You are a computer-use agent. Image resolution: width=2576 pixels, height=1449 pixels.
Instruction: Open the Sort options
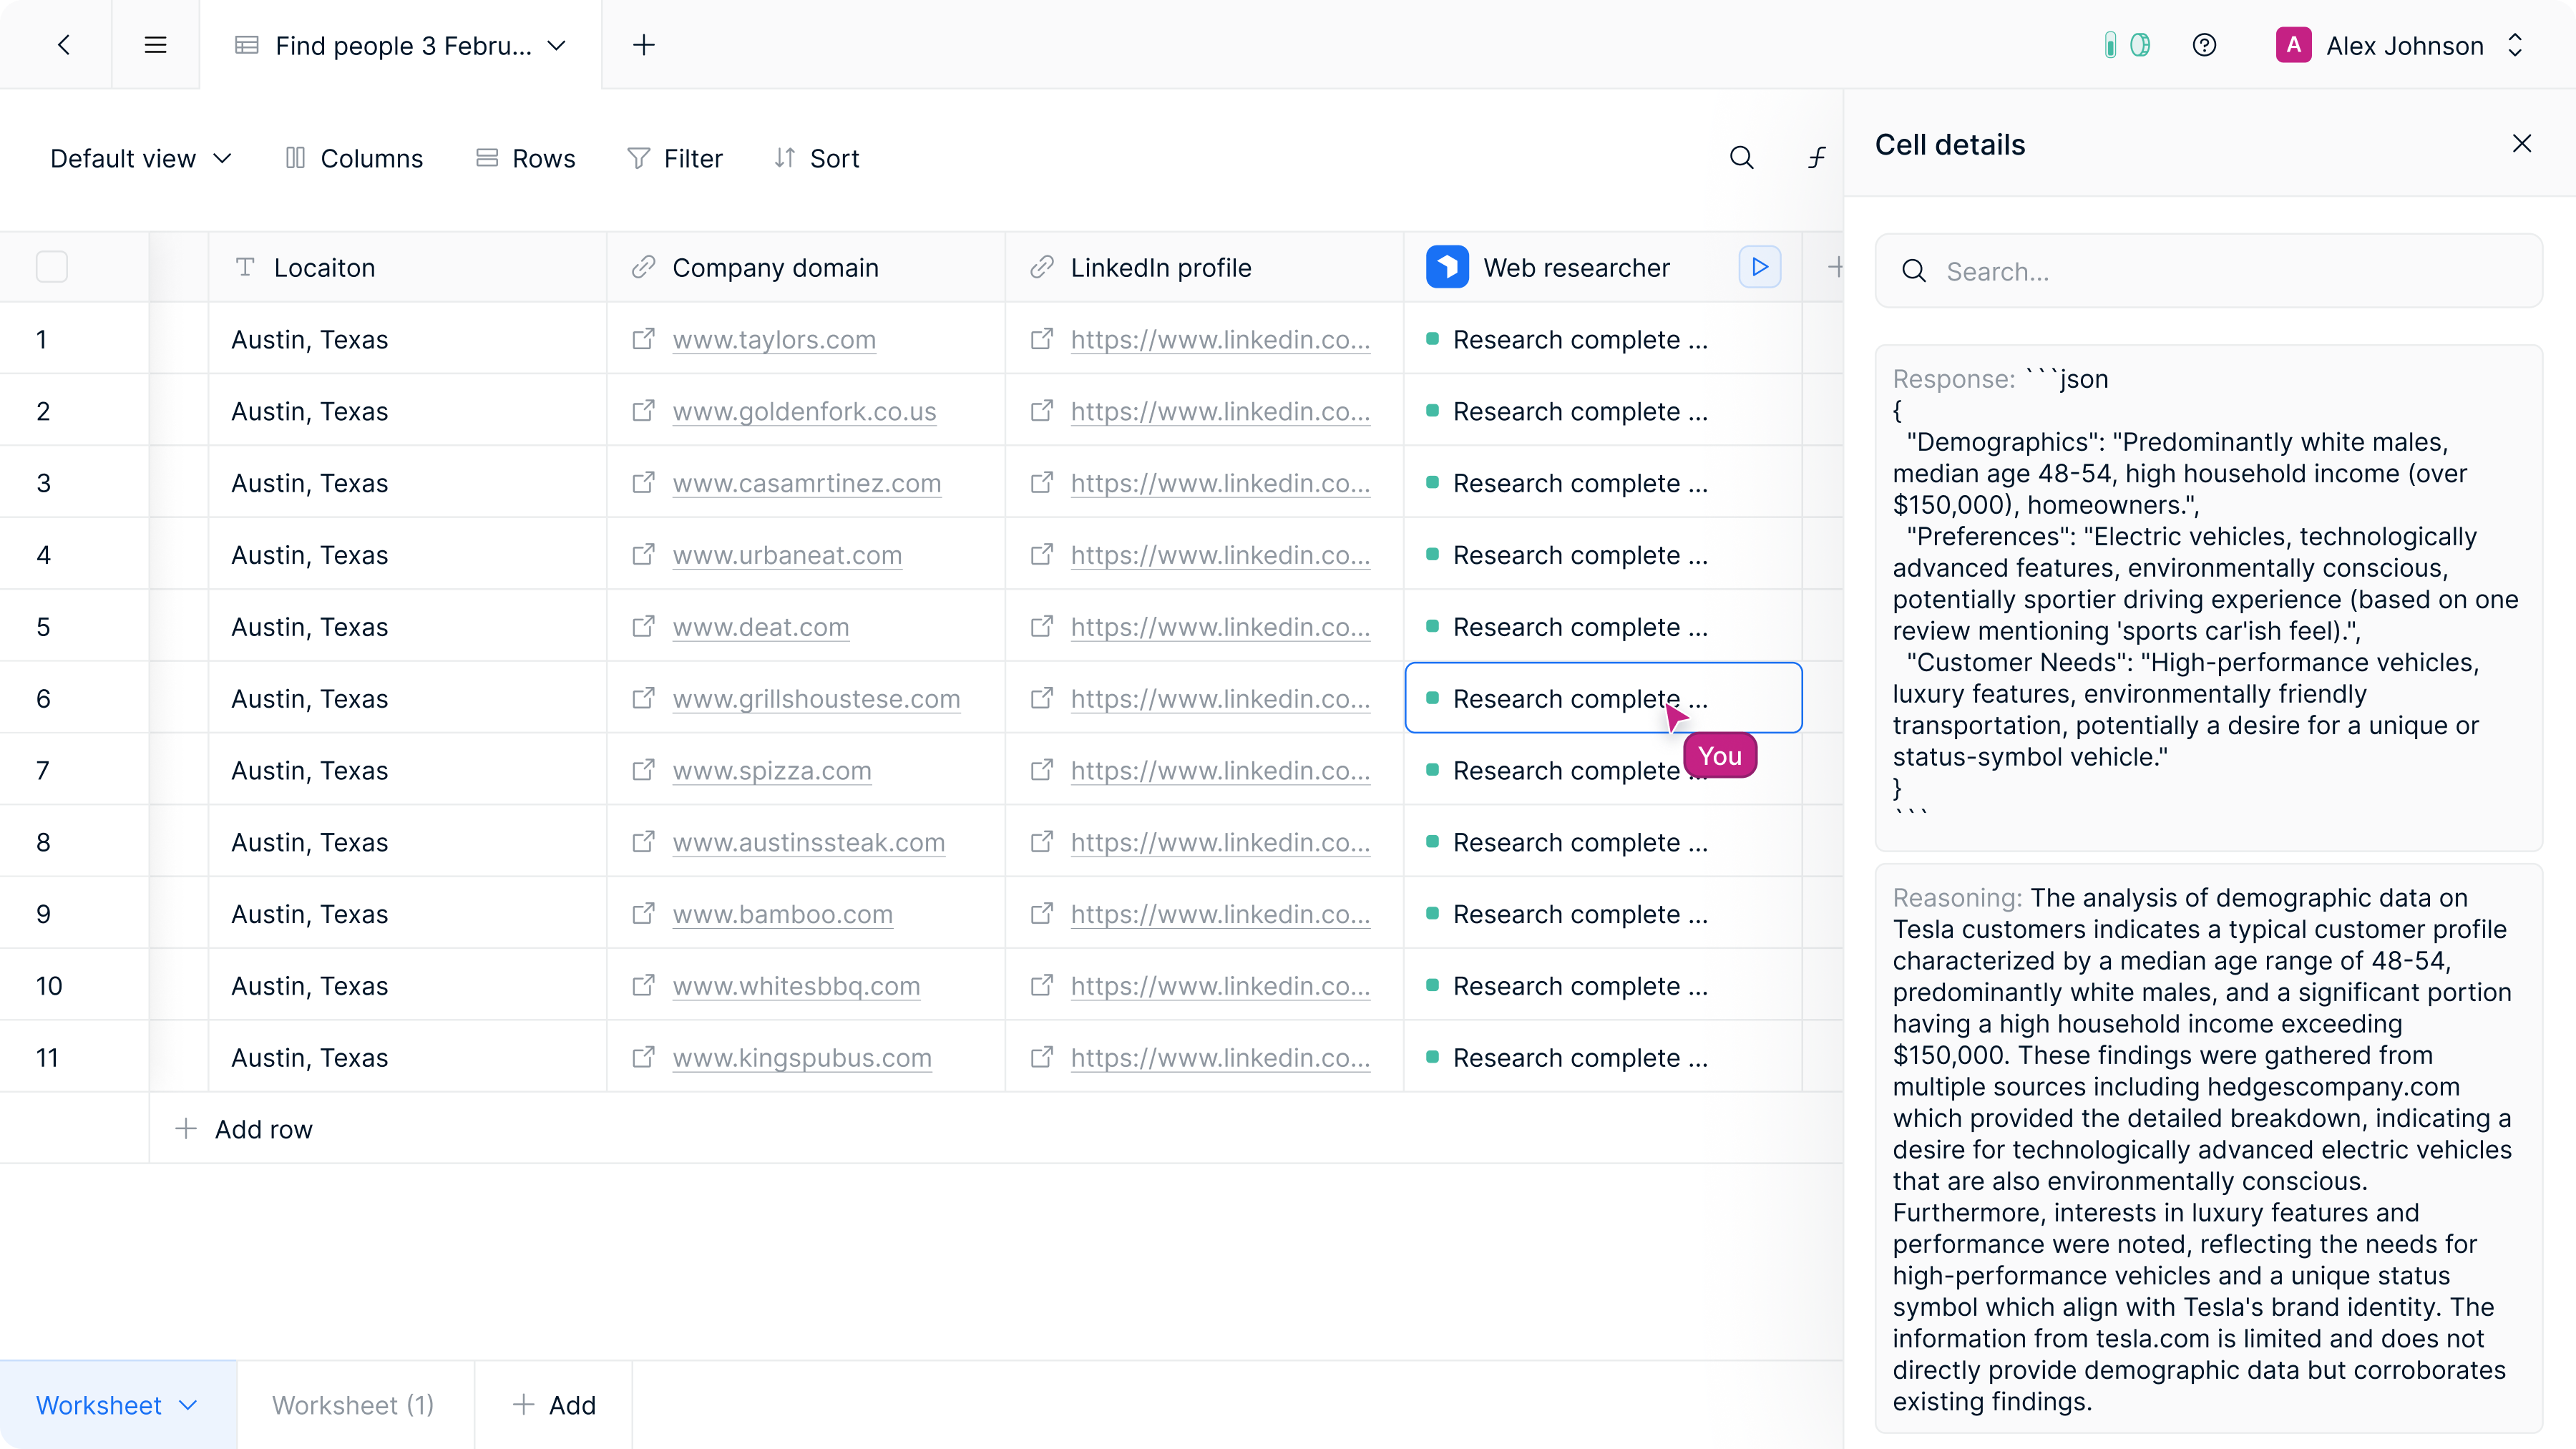[x=816, y=158]
